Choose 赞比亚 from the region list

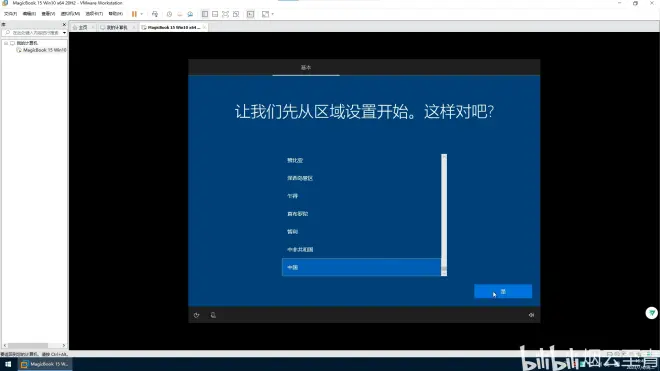click(361, 160)
